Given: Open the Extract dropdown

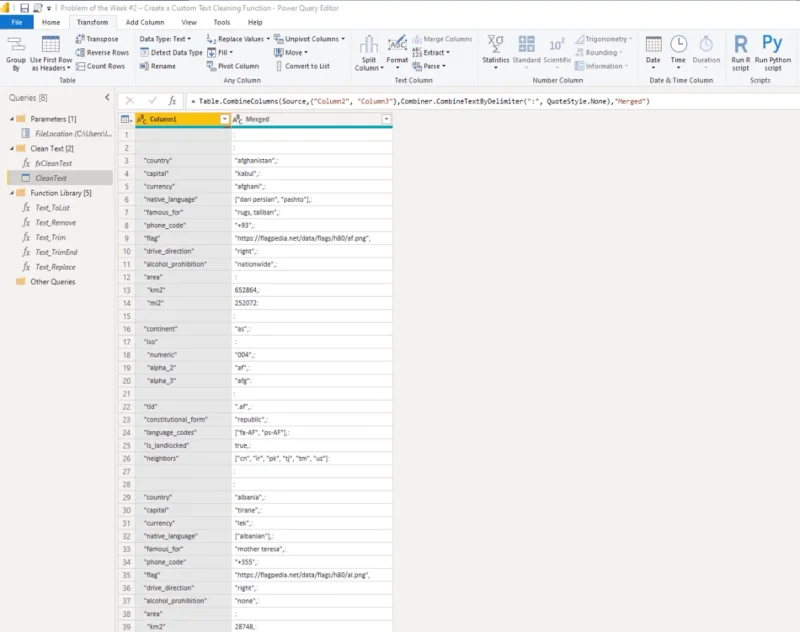Looking at the screenshot, I should tap(431, 53).
